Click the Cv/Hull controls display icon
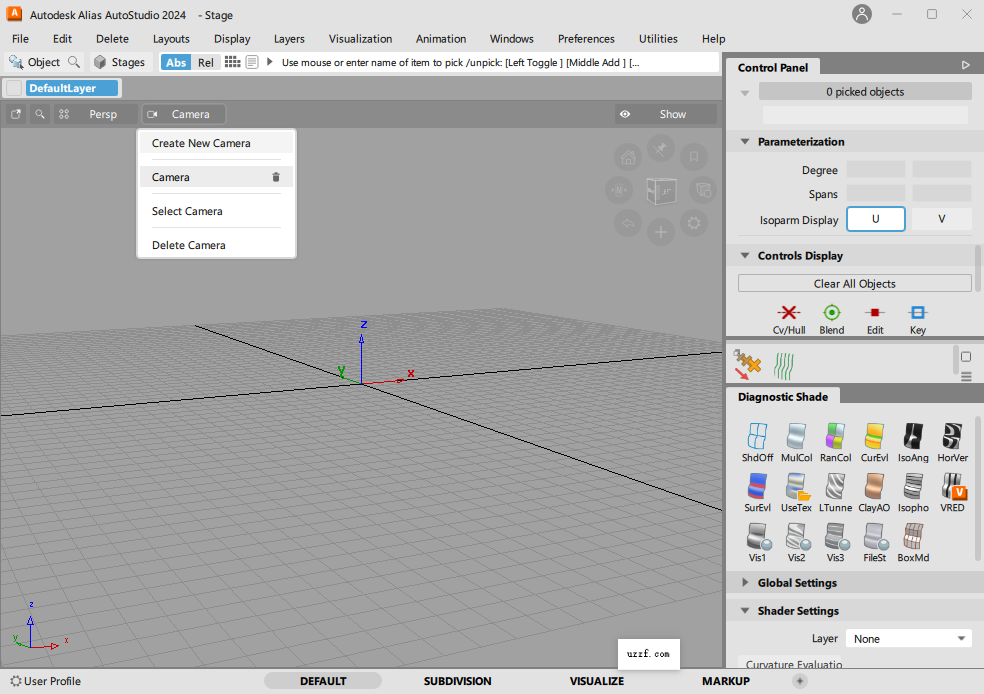The height and width of the screenshot is (694, 984). click(789, 319)
